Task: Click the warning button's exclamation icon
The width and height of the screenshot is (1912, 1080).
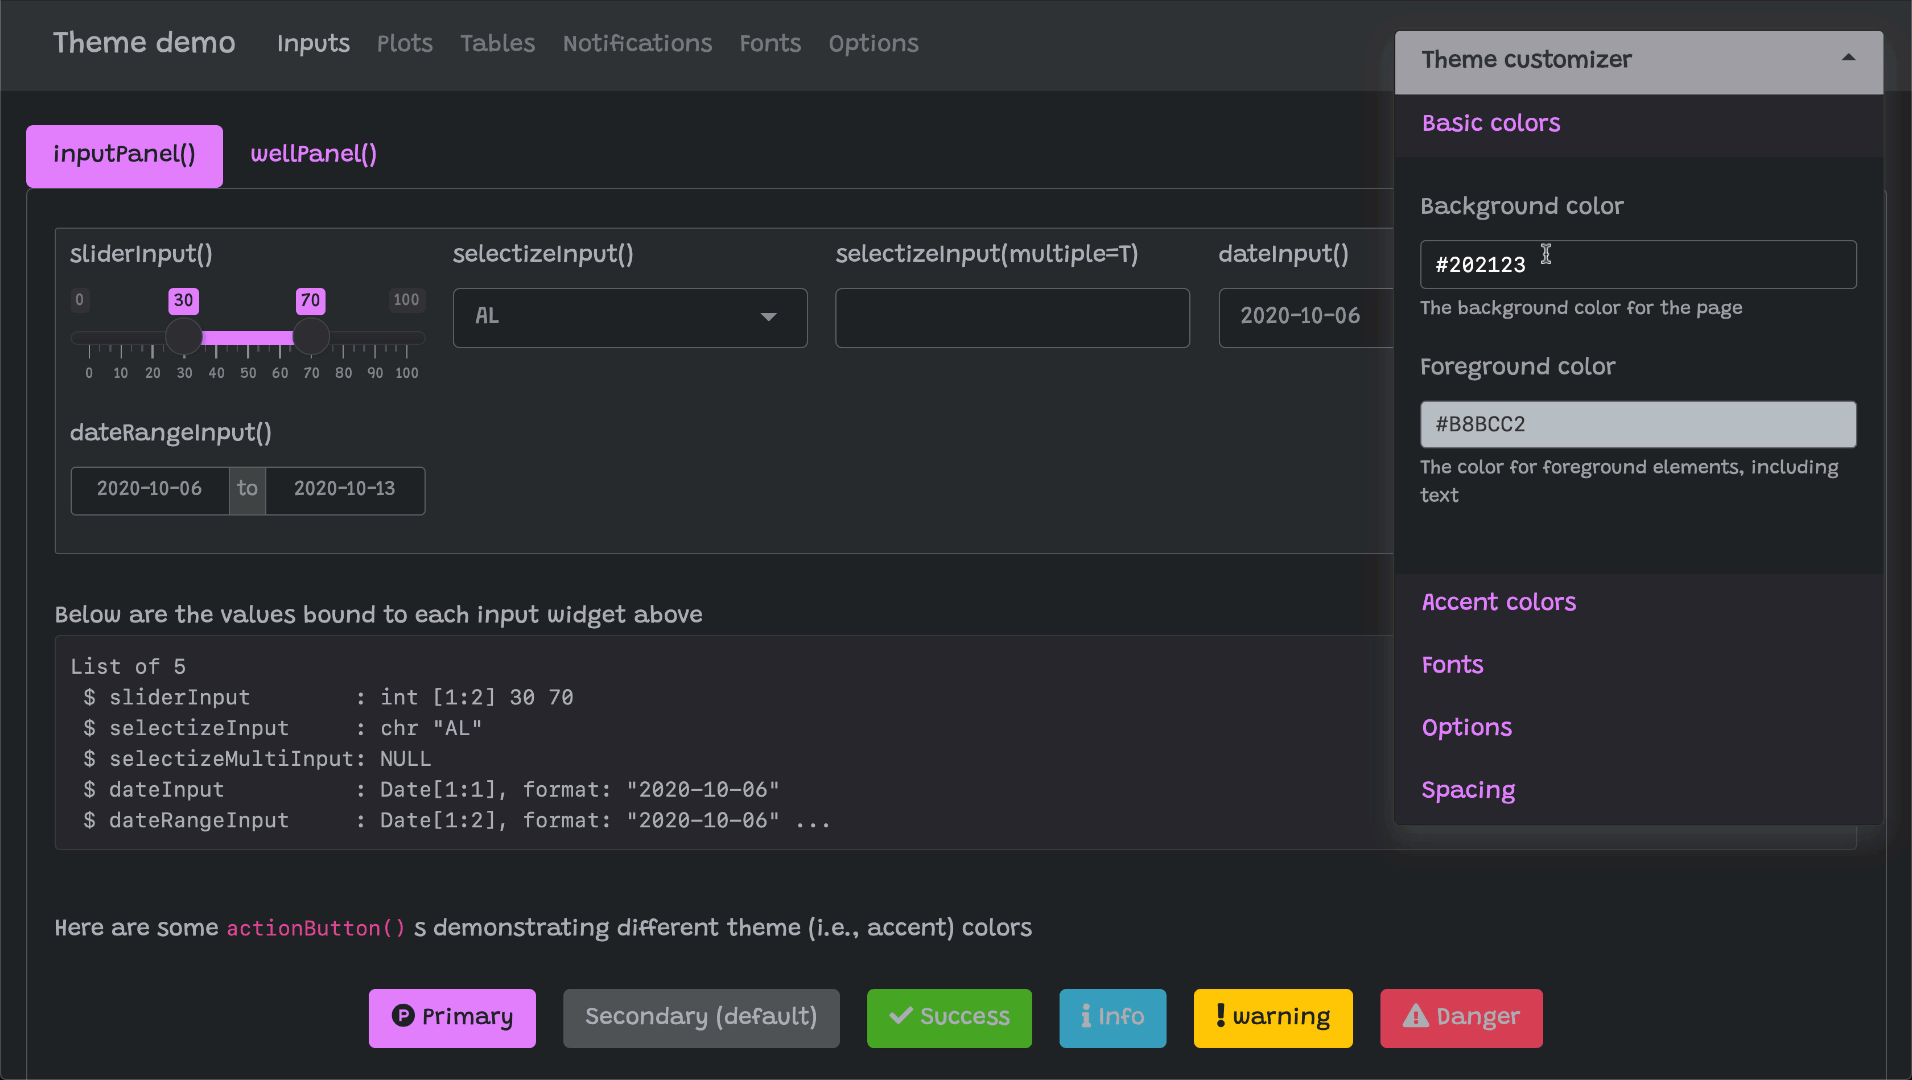Action: click(x=1220, y=1016)
